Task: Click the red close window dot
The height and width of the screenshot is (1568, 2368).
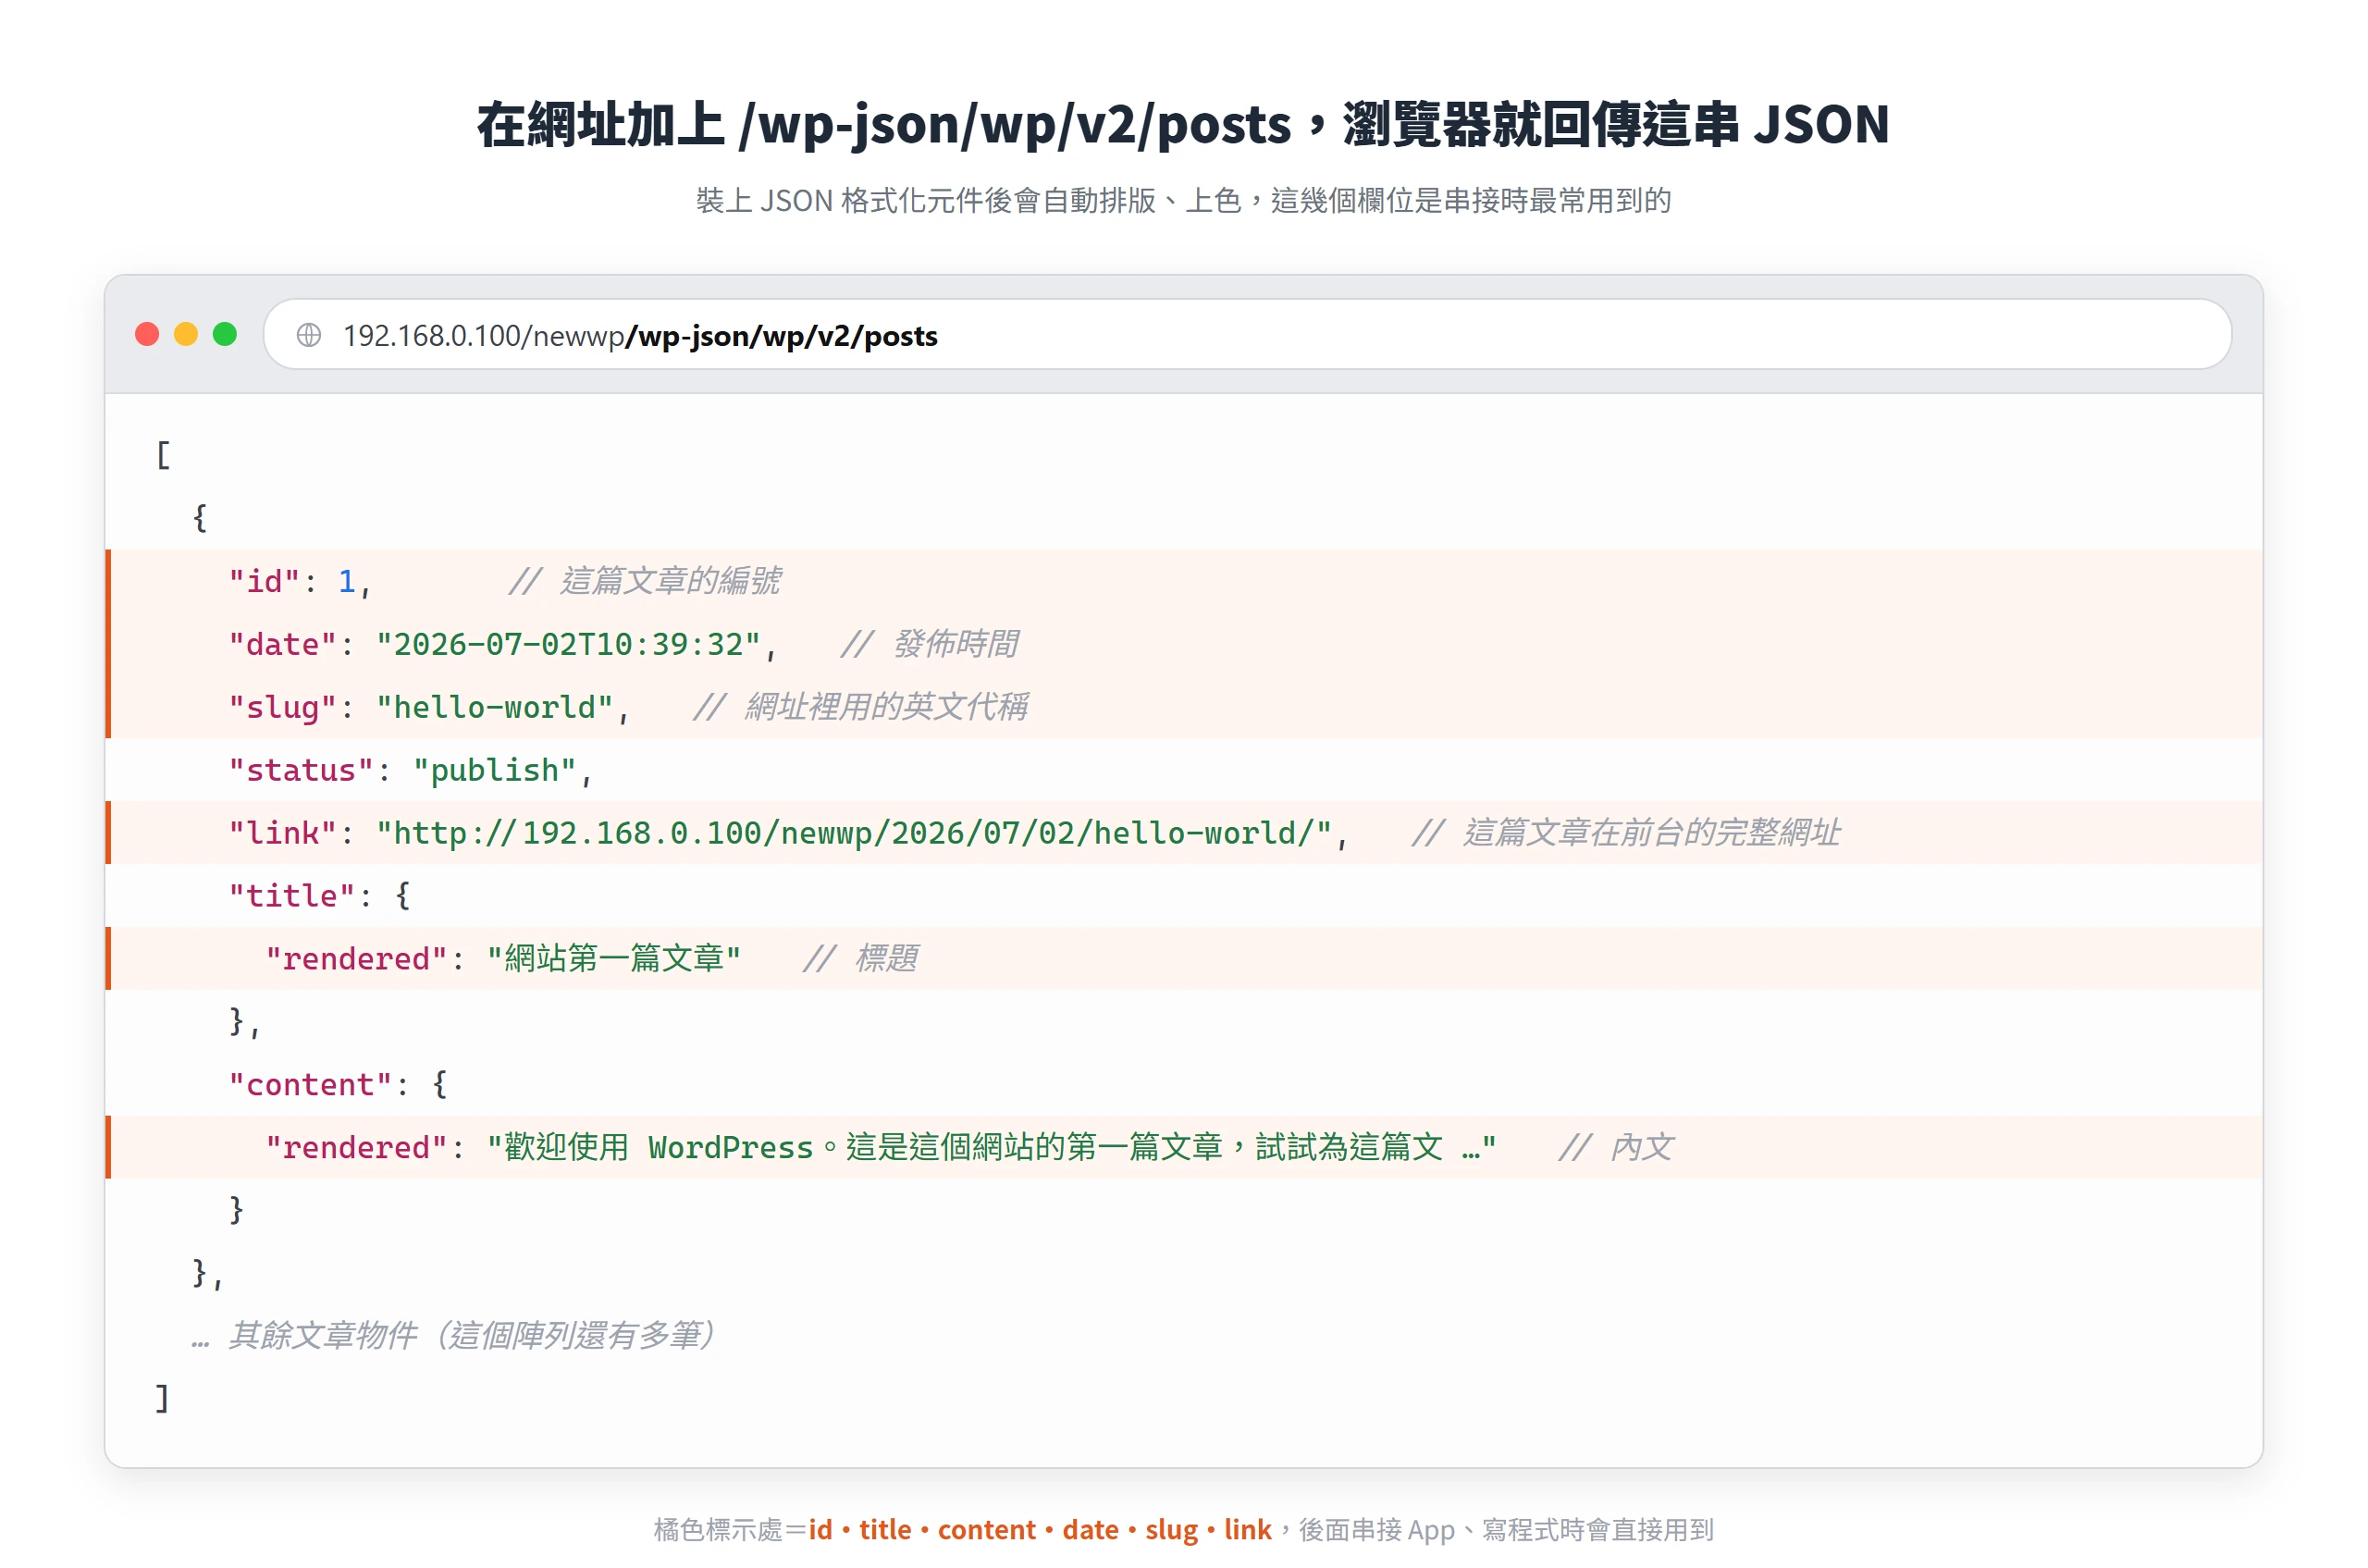Action: click(x=147, y=334)
